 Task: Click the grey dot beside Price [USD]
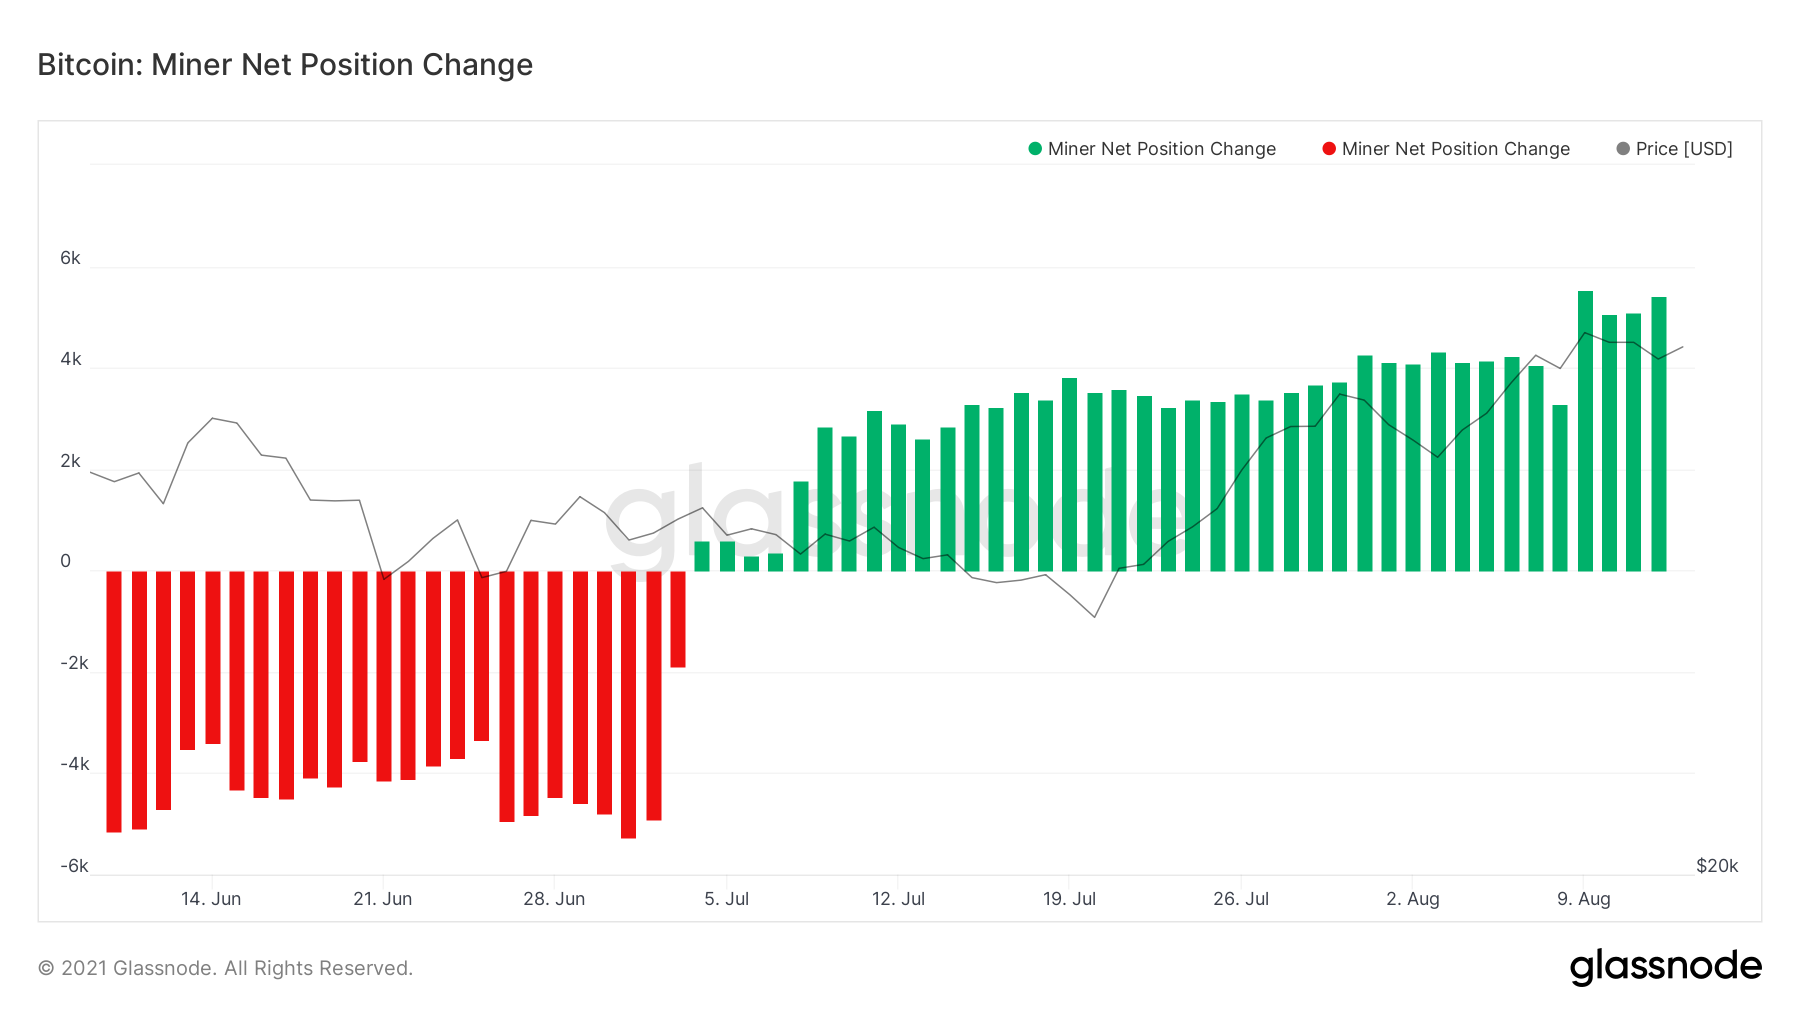(1623, 149)
